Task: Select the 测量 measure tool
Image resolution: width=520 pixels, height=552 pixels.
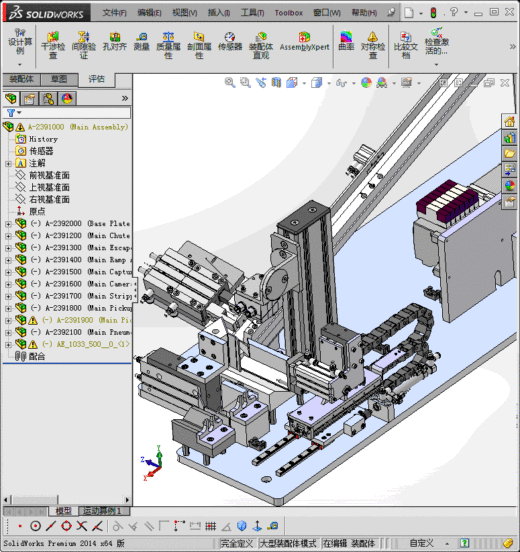Action: pyautogui.click(x=142, y=42)
